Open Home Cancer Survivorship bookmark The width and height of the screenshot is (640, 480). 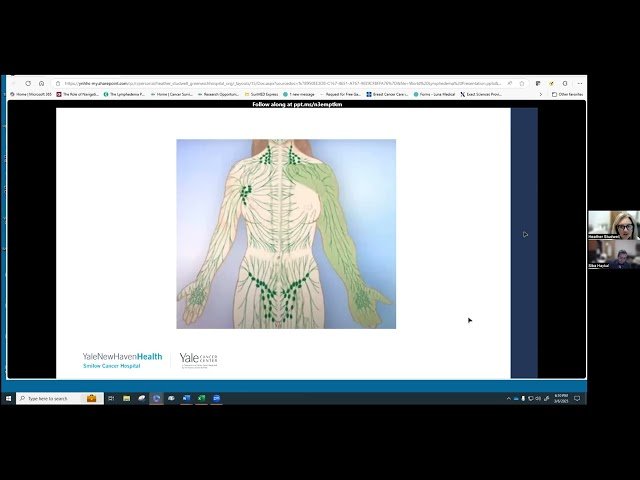[x=171, y=94]
